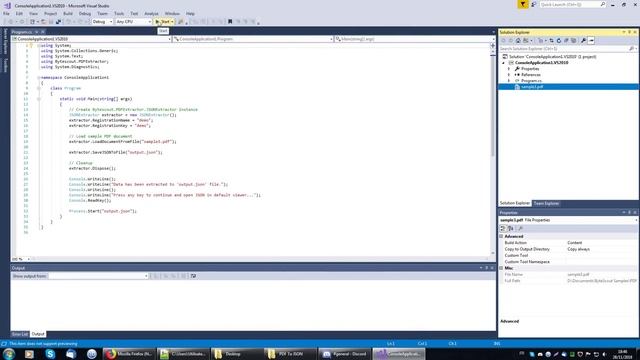640x360 pixels.
Task: Click the Quick Launch search box
Action: 573,4
